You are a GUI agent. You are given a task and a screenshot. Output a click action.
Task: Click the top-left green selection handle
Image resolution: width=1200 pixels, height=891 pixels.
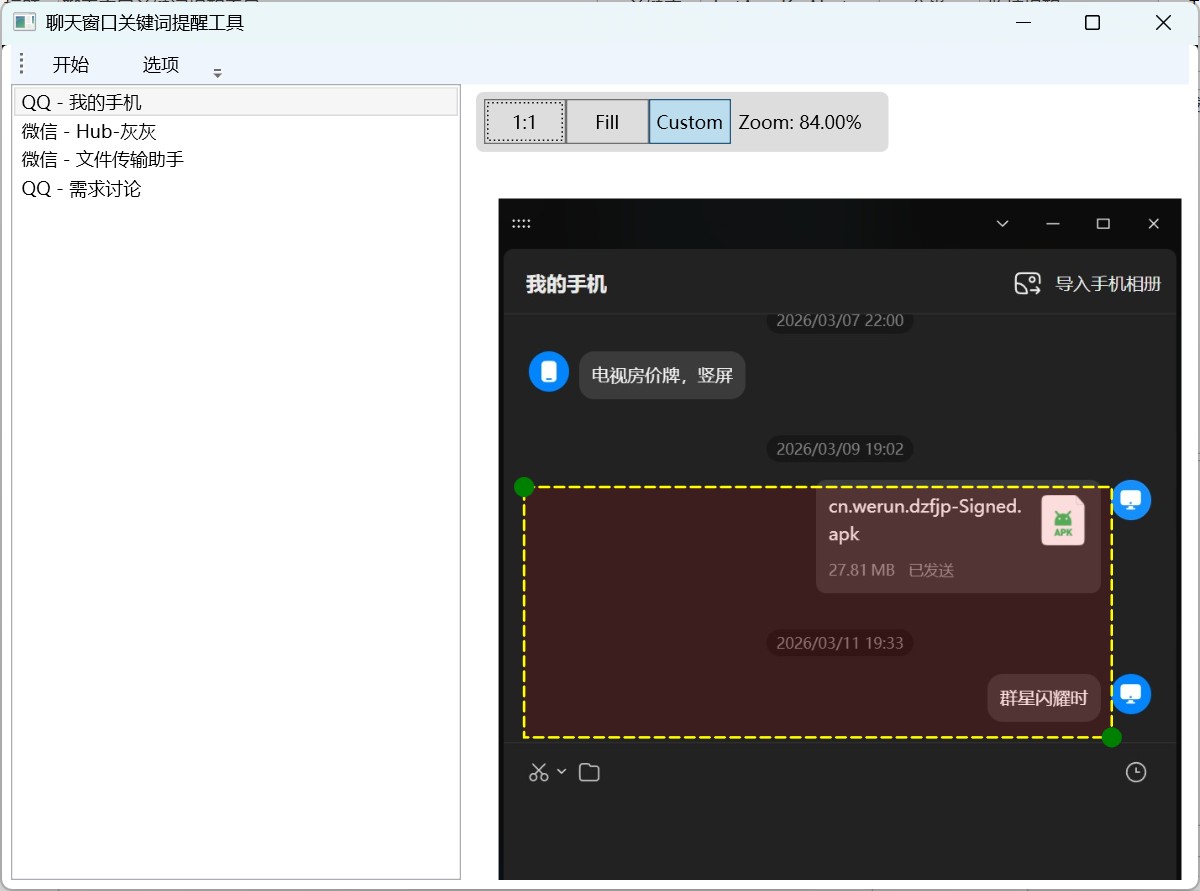523,487
